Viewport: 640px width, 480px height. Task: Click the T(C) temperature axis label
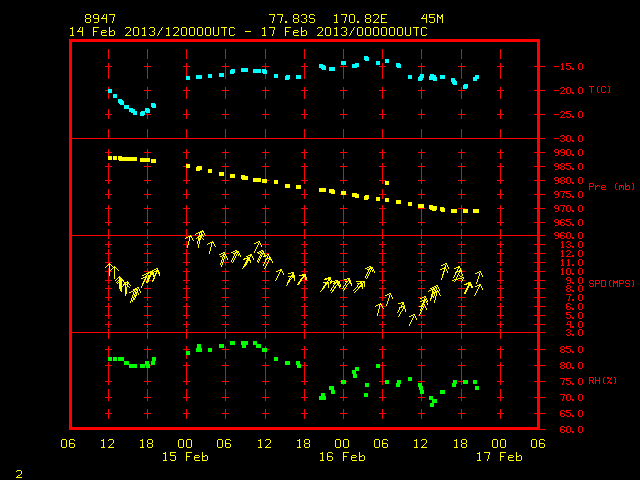(600, 90)
